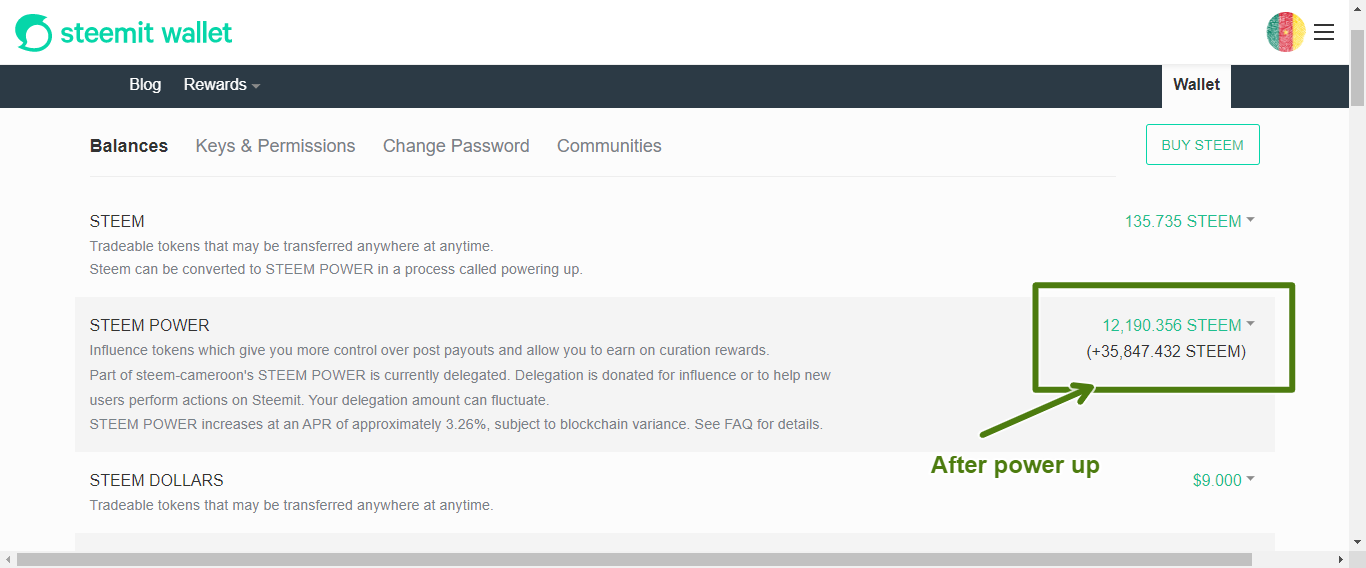Image resolution: width=1366 pixels, height=568 pixels.
Task: Click the vertical scrollbar down arrow
Action: [1357, 542]
